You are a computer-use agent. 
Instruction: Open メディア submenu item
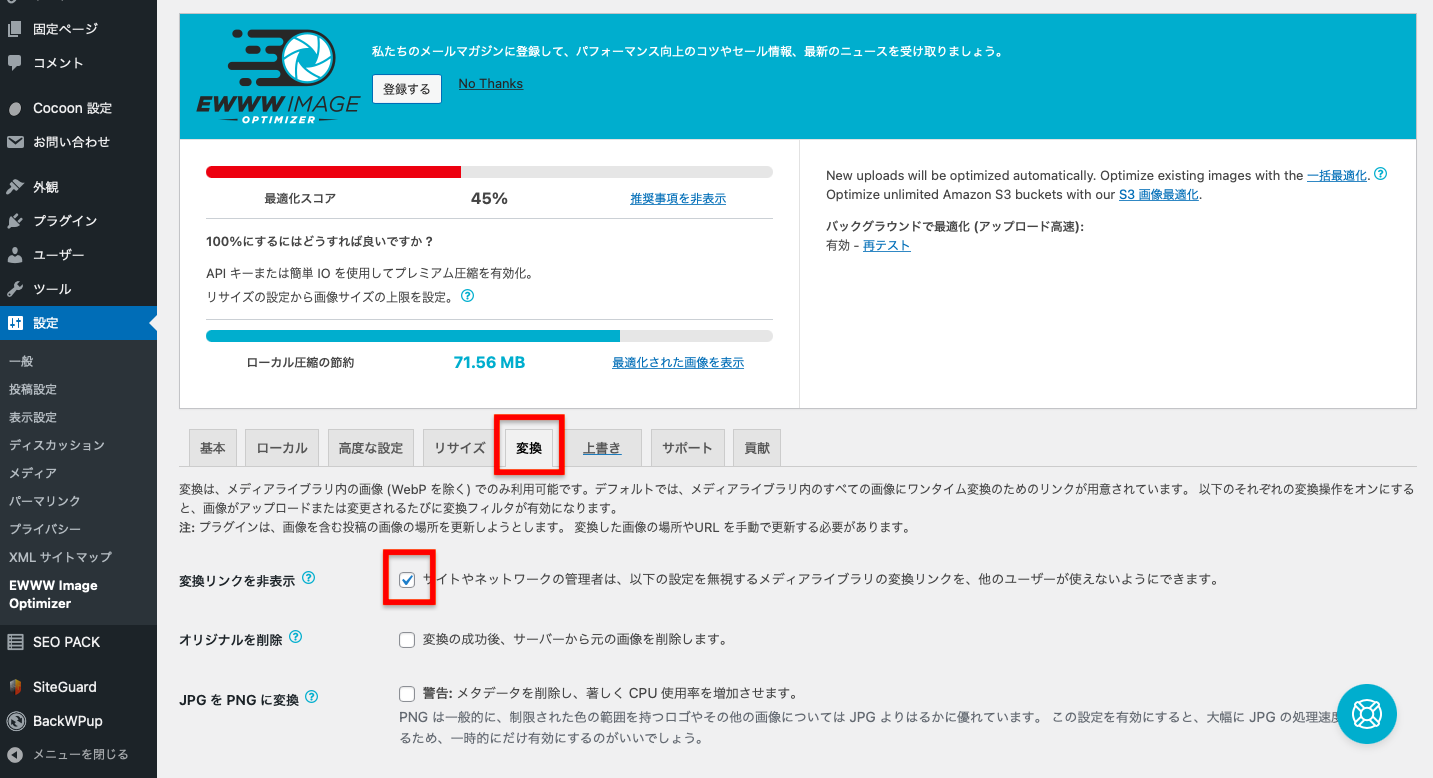[x=33, y=473]
